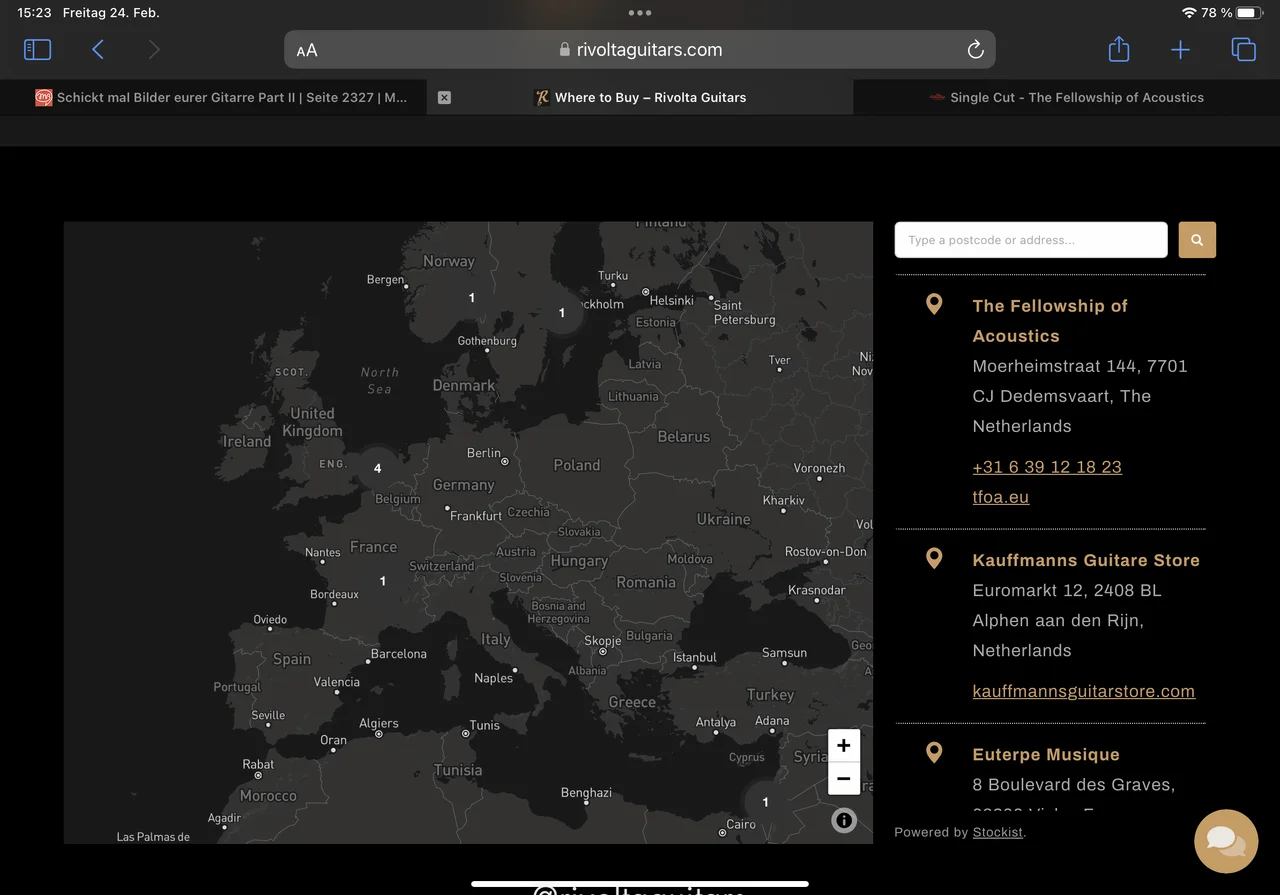Expand the store marker in France
The image size is (1280, 895).
click(x=382, y=581)
